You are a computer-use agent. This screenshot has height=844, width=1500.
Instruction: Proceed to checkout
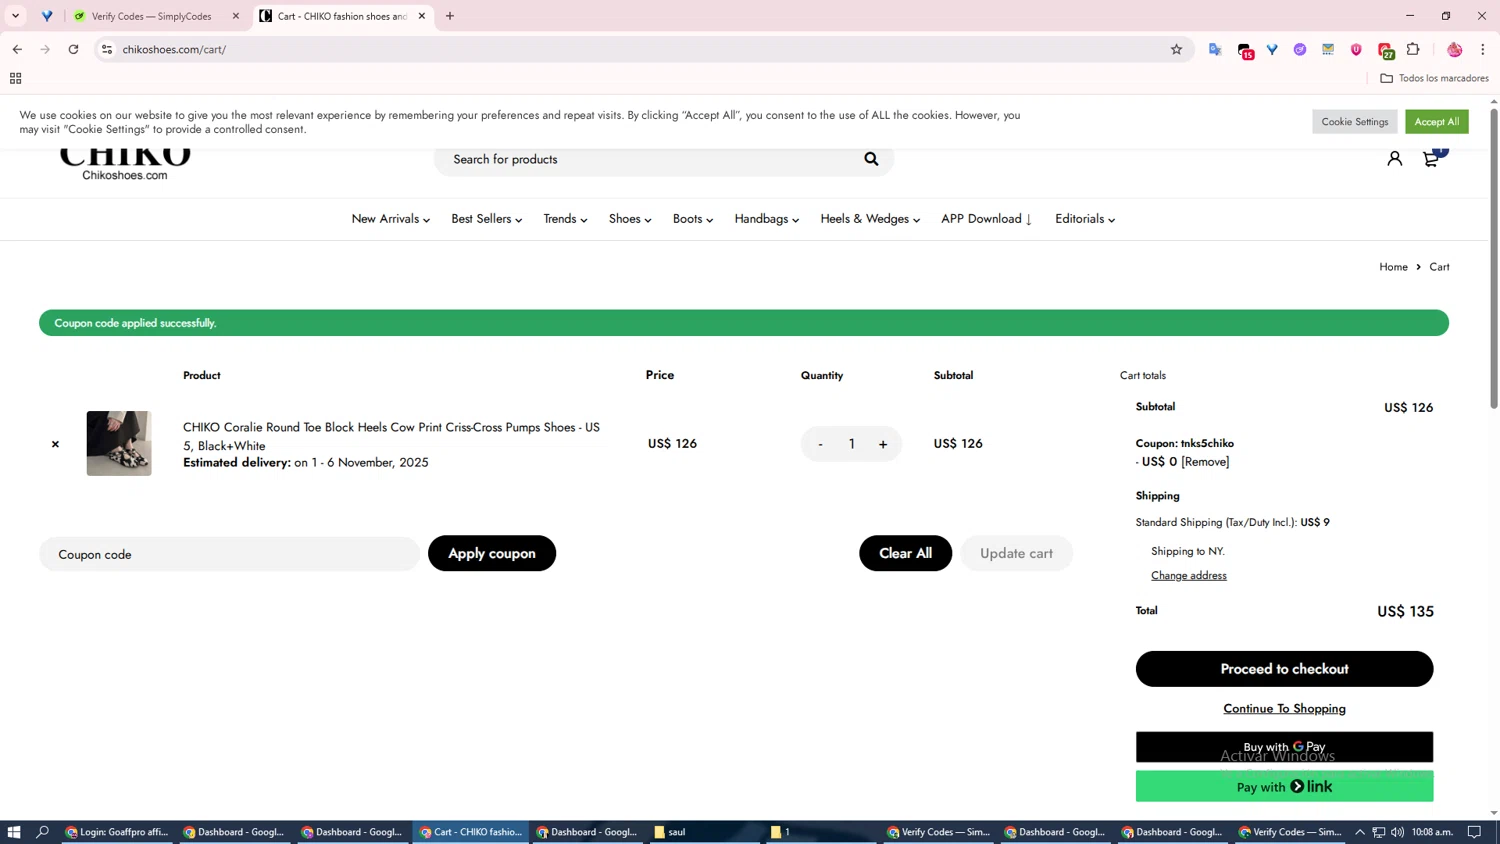pos(1284,669)
